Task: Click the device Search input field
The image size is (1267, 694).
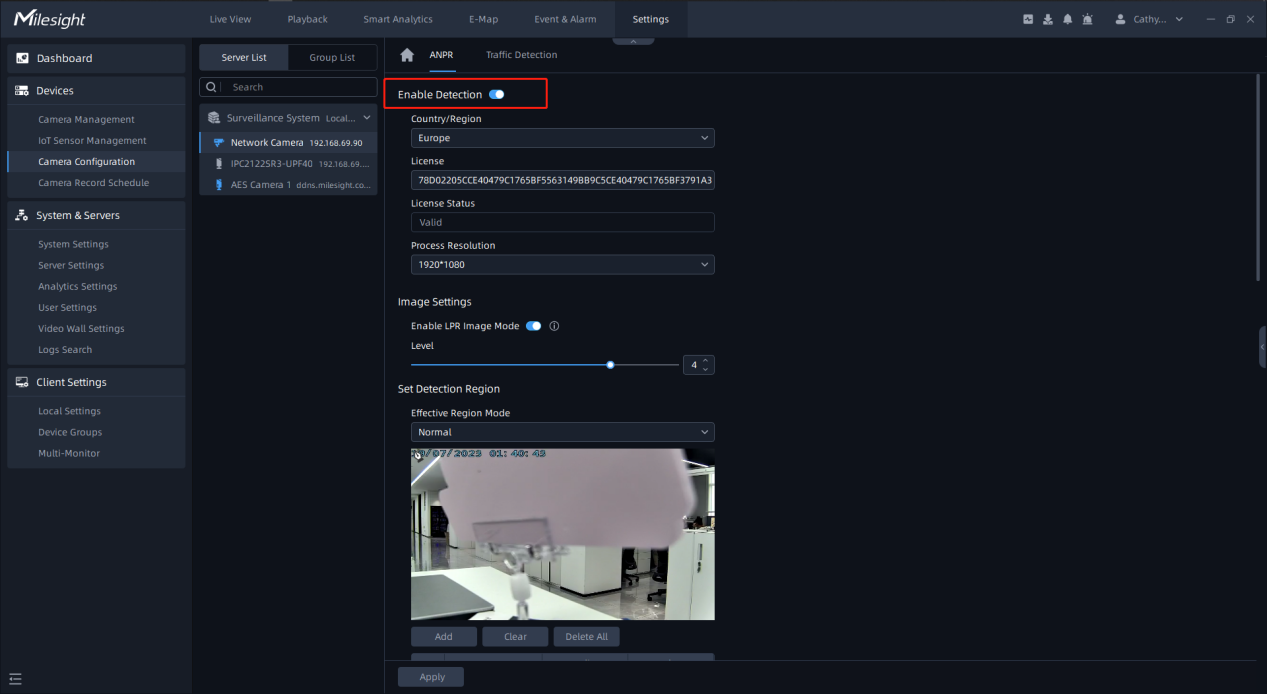Action: coord(288,87)
